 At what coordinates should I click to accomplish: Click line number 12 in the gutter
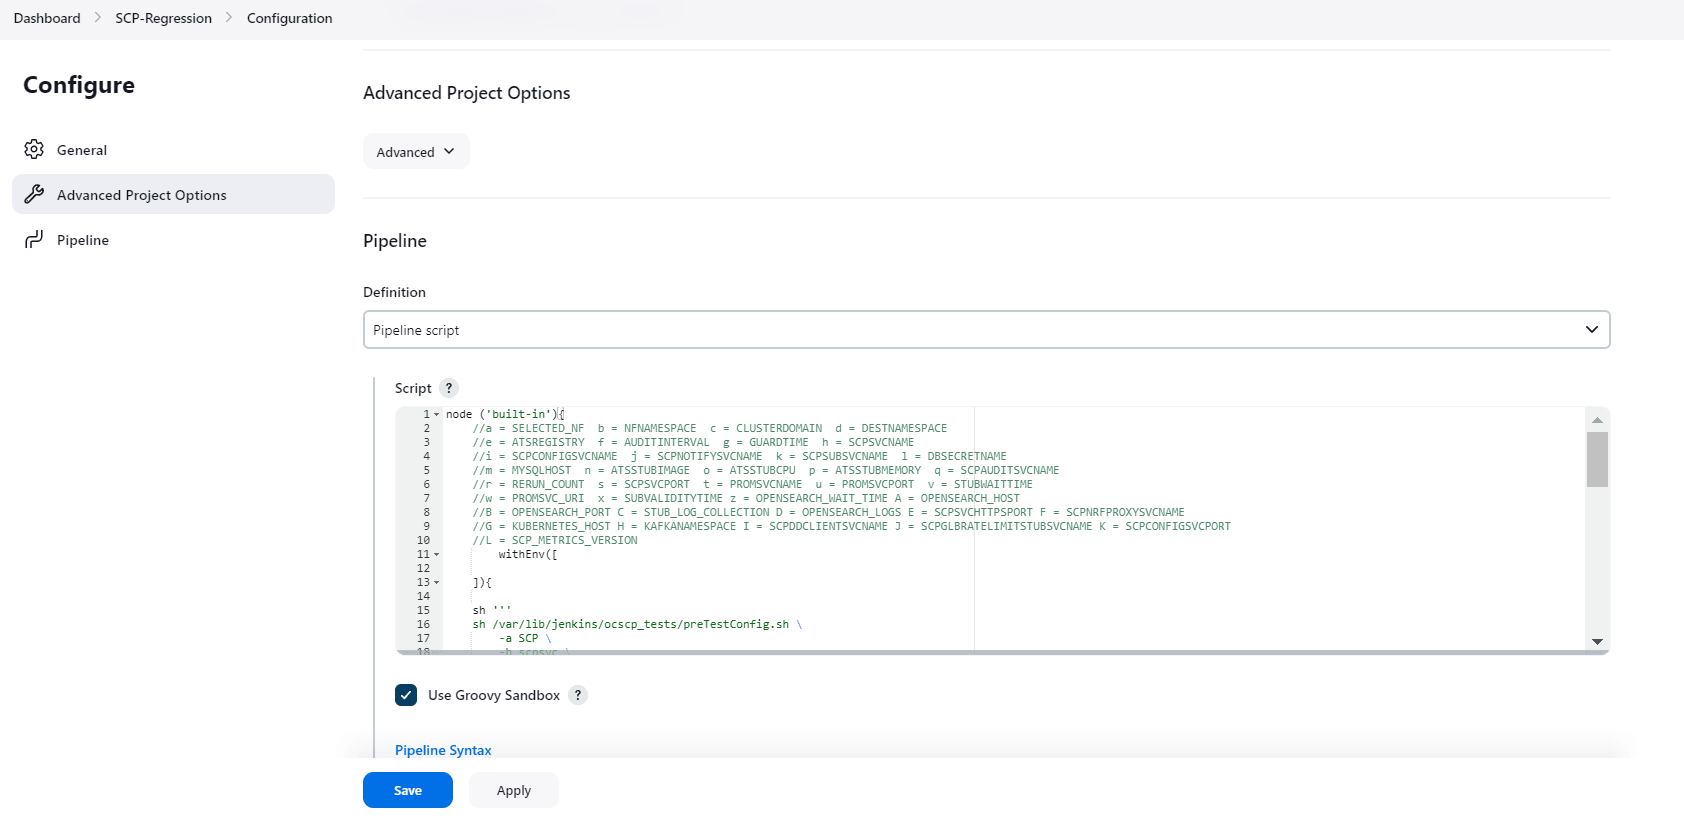tap(423, 568)
